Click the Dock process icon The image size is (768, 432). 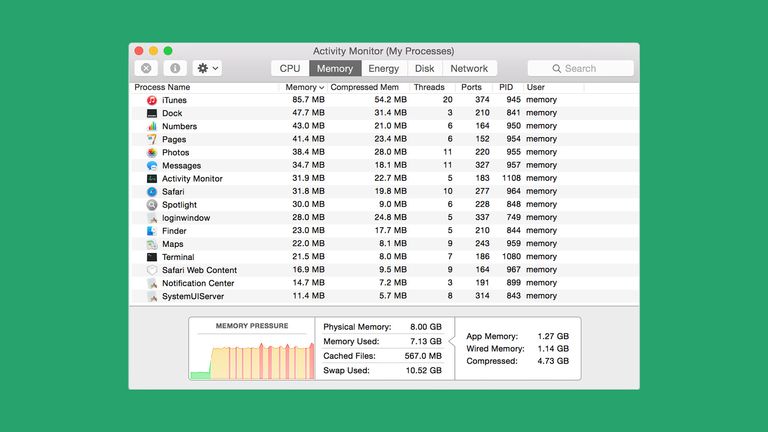point(152,113)
